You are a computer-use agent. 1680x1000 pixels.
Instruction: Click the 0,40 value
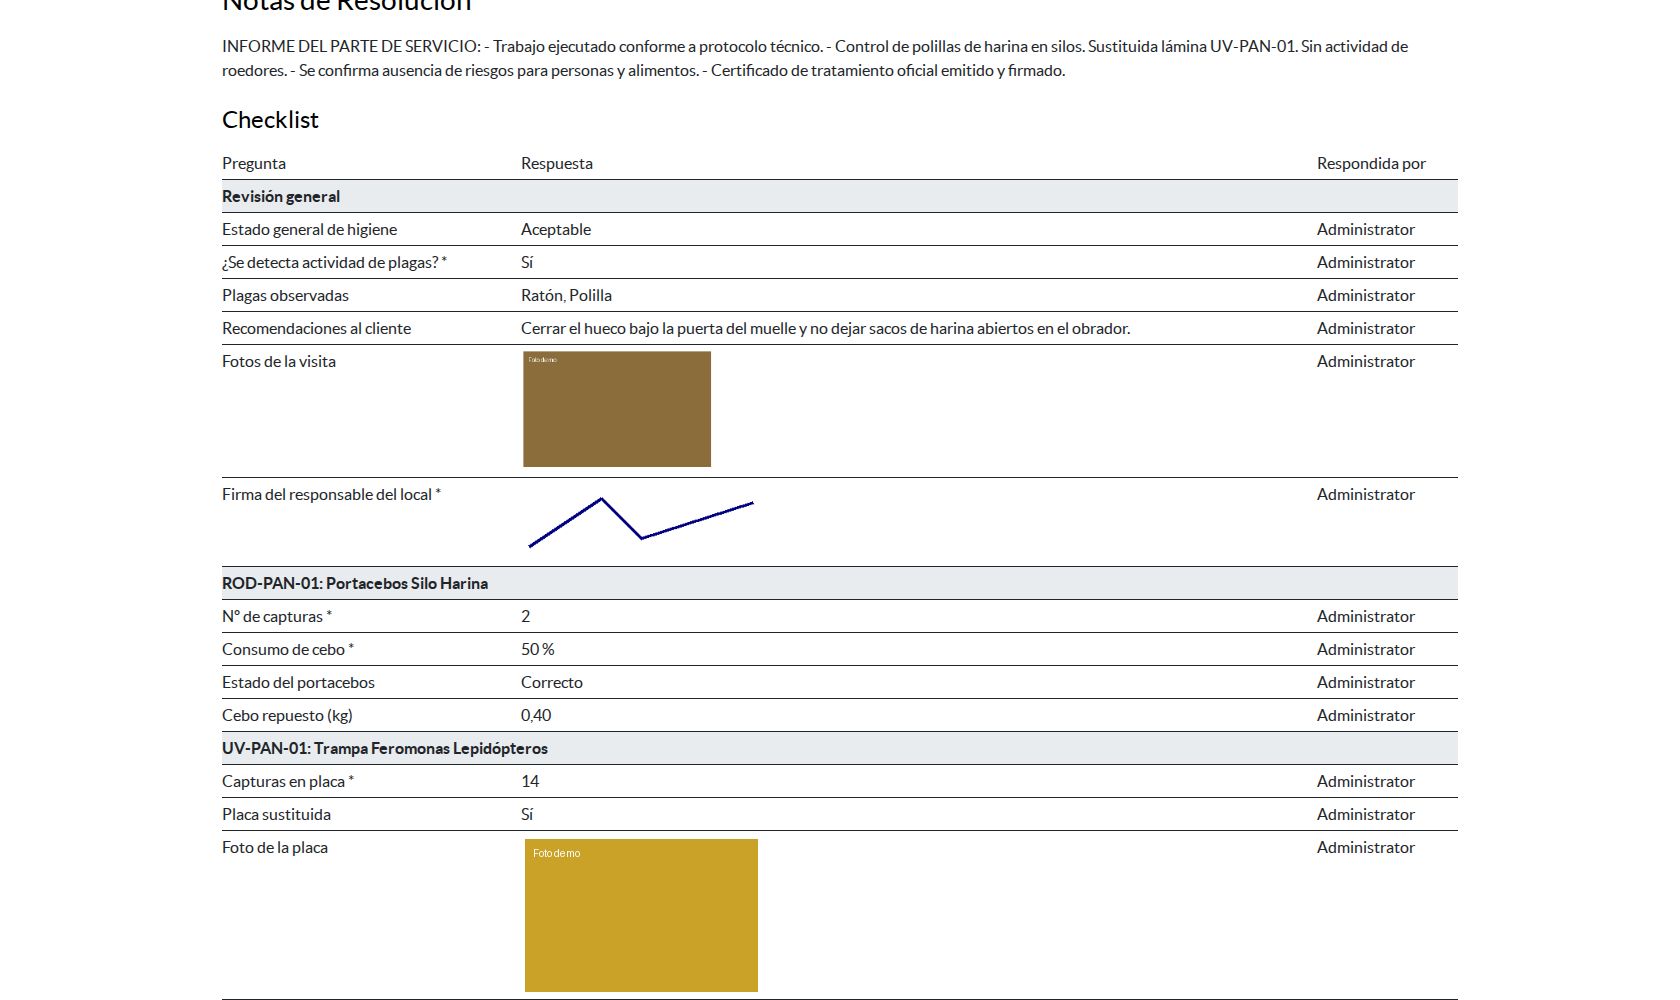pyautogui.click(x=536, y=715)
